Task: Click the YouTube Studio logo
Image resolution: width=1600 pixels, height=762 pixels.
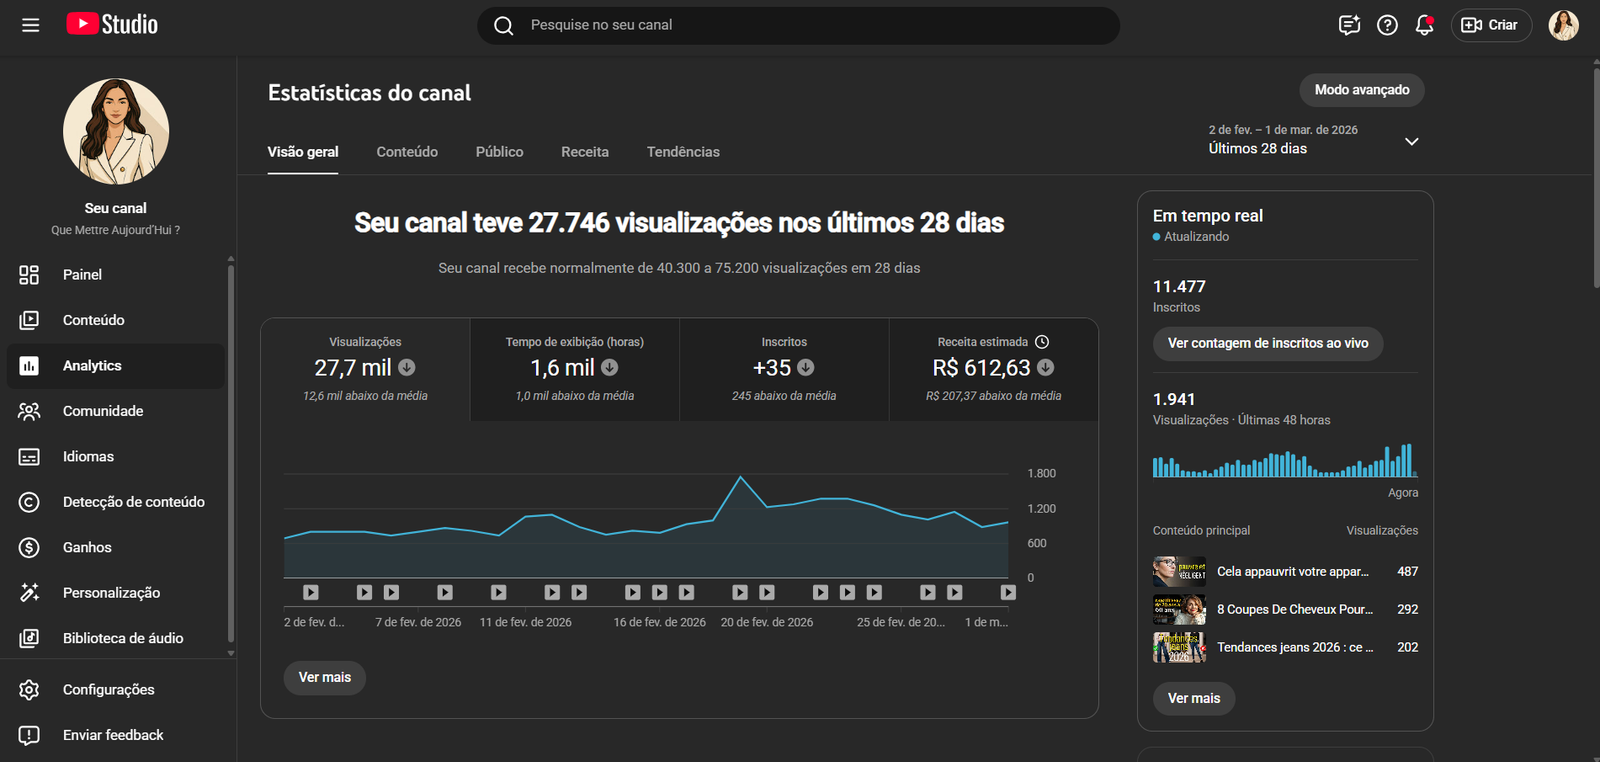Action: click(x=112, y=24)
